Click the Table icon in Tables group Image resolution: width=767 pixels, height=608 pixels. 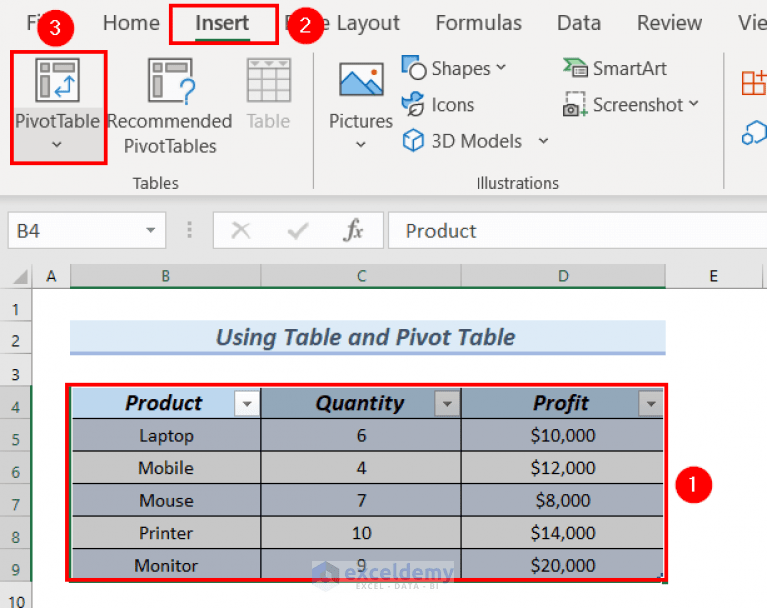269,80
